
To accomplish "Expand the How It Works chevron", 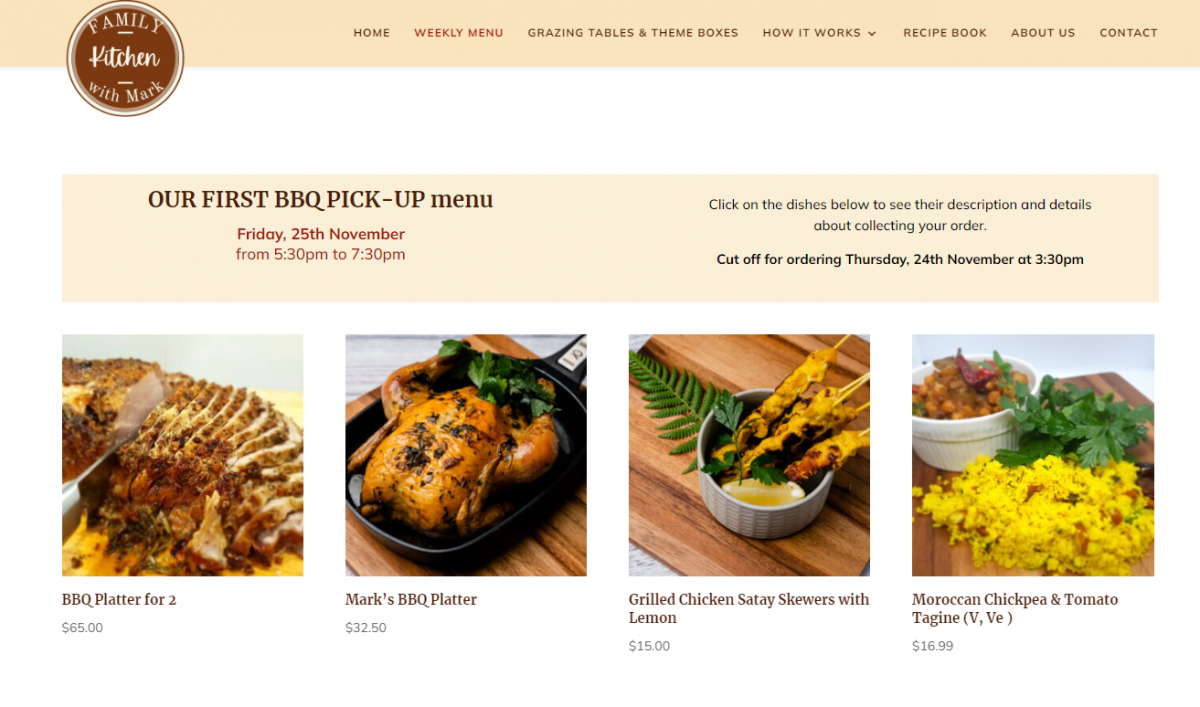I will tap(872, 33).
